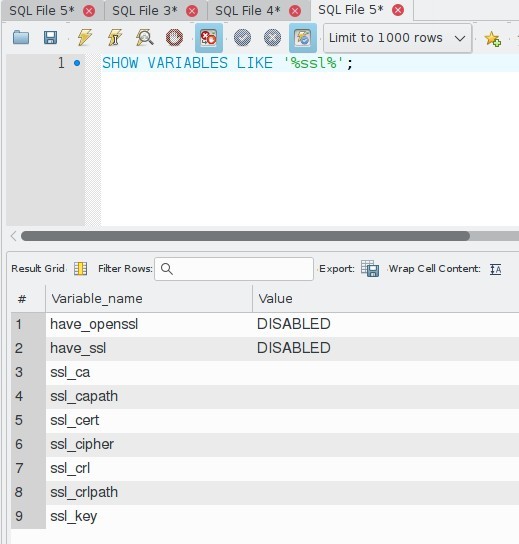Save snippet with the star plus icon
This screenshot has height=544, width=519.
493,38
